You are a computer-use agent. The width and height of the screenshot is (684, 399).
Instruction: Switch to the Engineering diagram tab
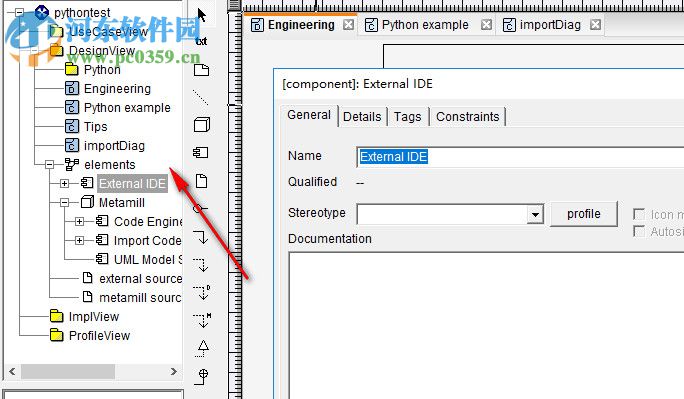point(301,25)
